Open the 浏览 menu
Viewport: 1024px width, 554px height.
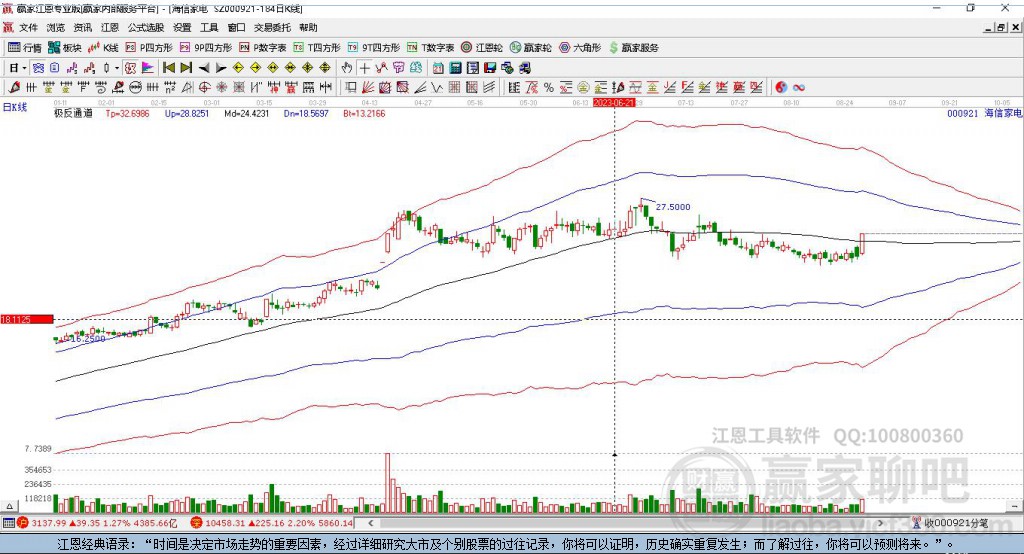point(56,27)
